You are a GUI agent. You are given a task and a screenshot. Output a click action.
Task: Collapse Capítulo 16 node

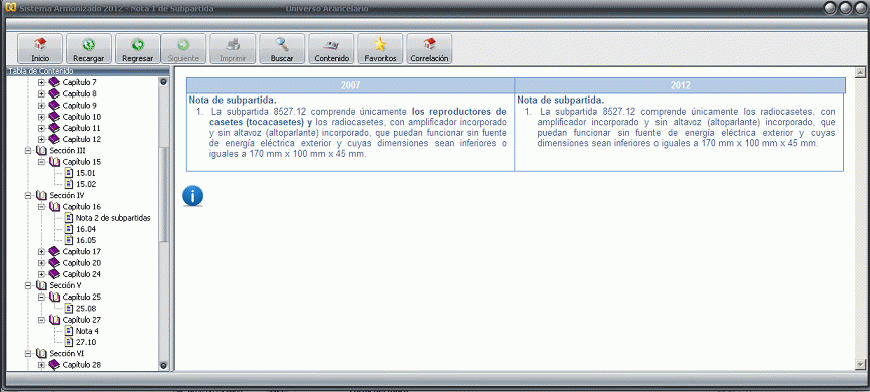click(x=41, y=207)
